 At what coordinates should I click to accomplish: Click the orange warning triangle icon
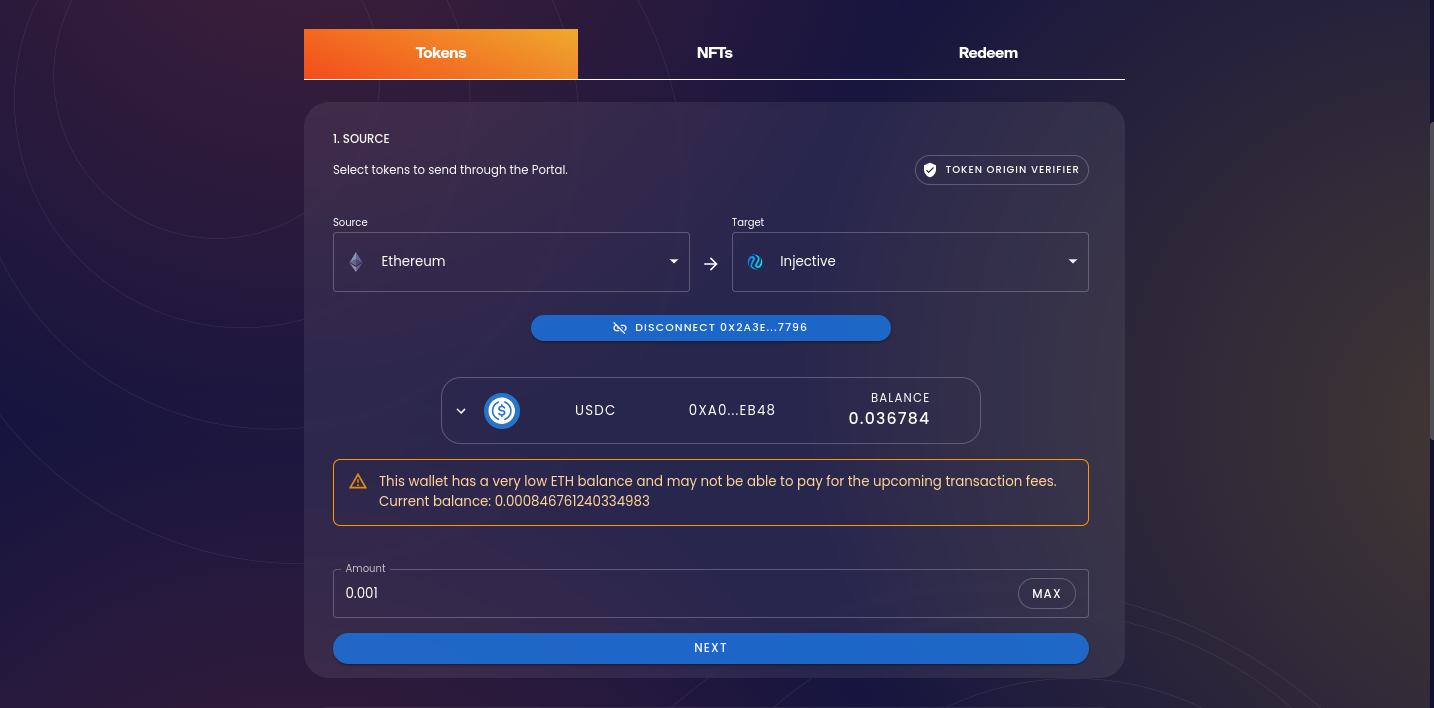358,482
